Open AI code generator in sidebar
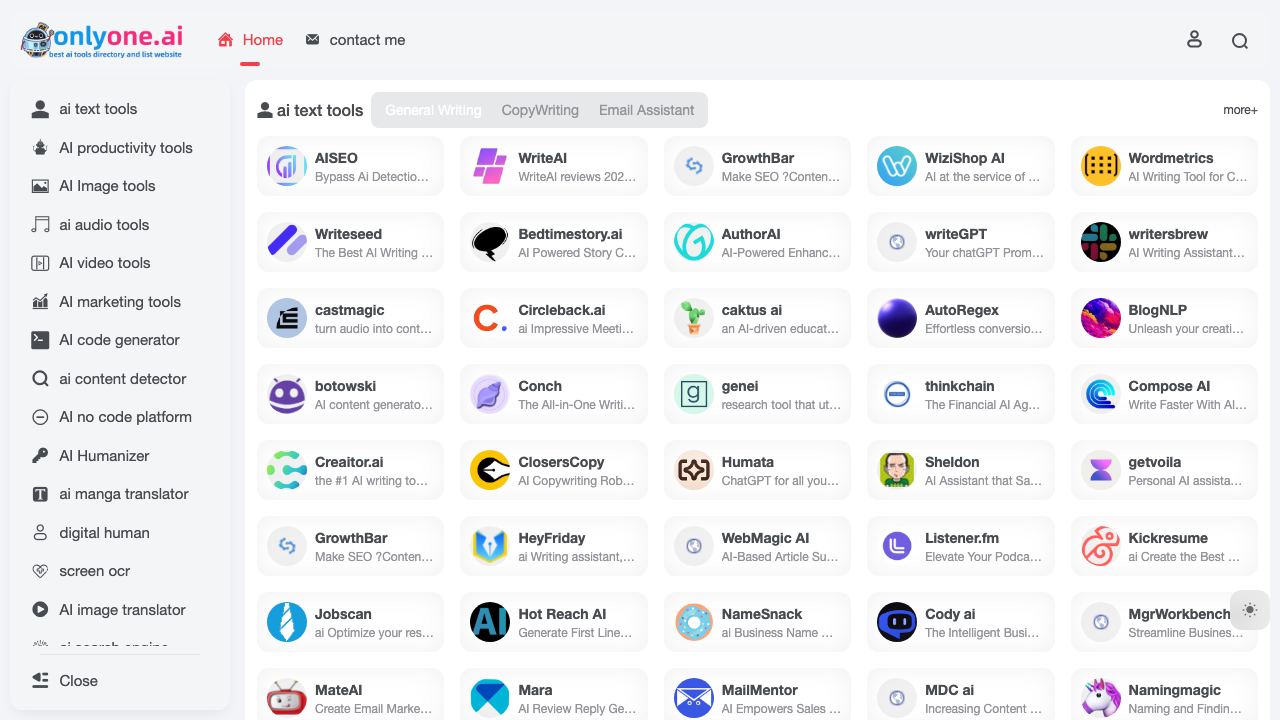Viewport: 1280px width, 720px height. coord(120,340)
